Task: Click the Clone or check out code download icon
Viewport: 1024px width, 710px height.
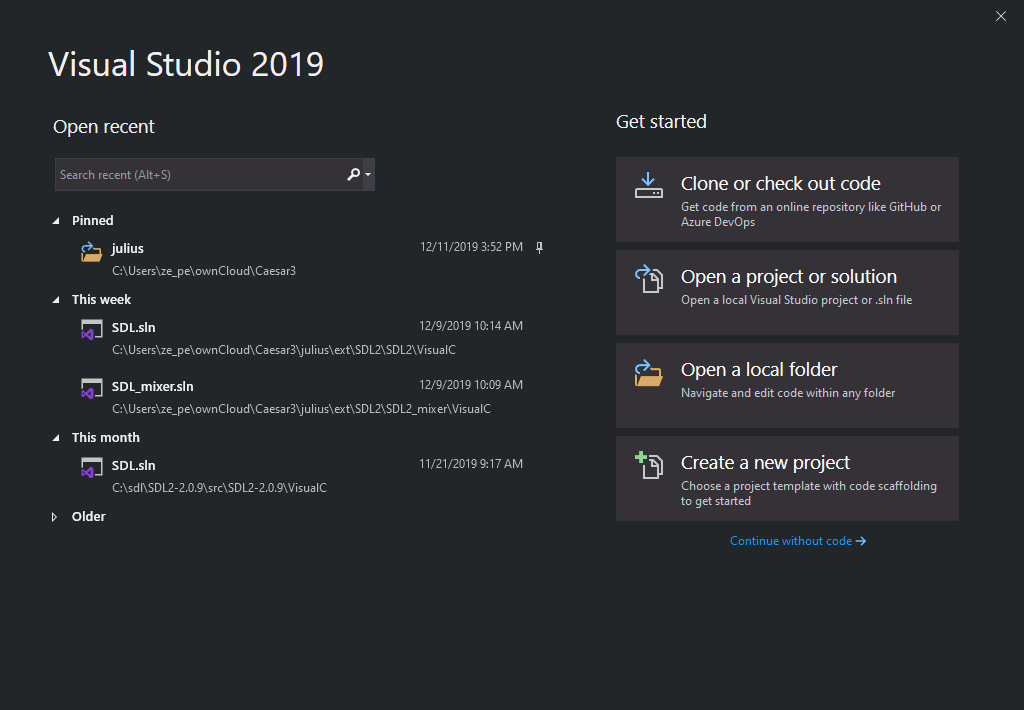Action: click(x=648, y=186)
